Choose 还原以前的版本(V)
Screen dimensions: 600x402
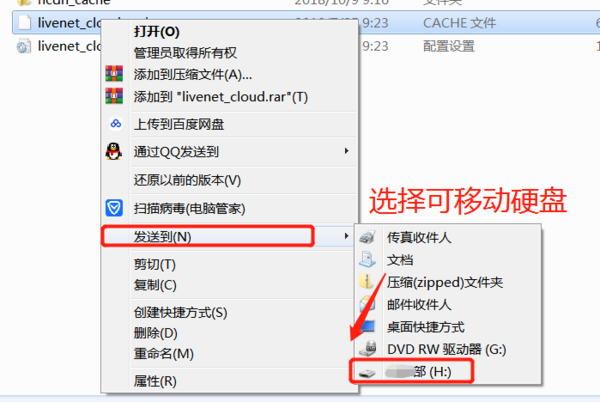187,180
